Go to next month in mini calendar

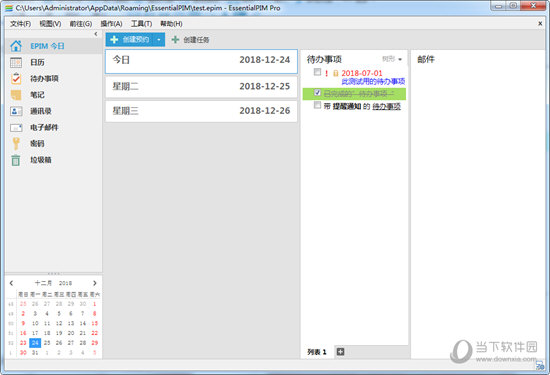point(94,283)
